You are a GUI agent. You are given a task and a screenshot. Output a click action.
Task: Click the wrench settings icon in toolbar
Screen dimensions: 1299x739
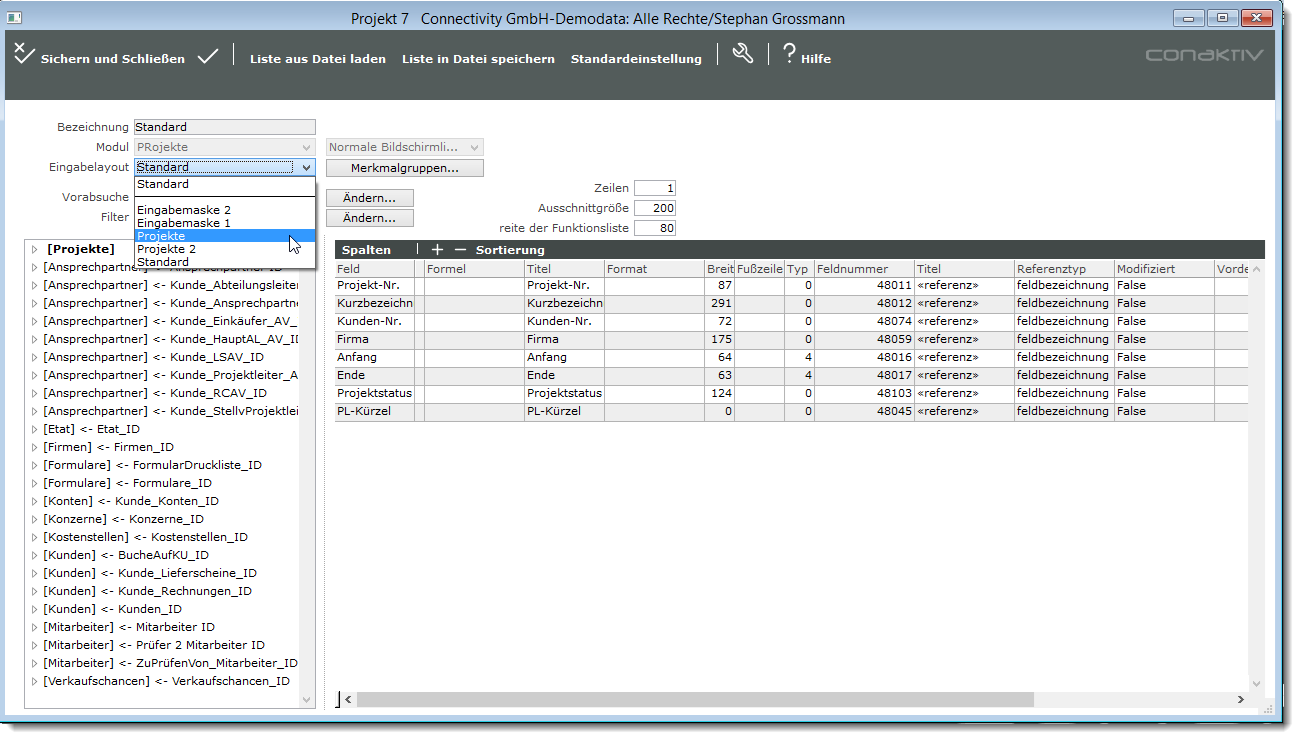[x=742, y=54]
